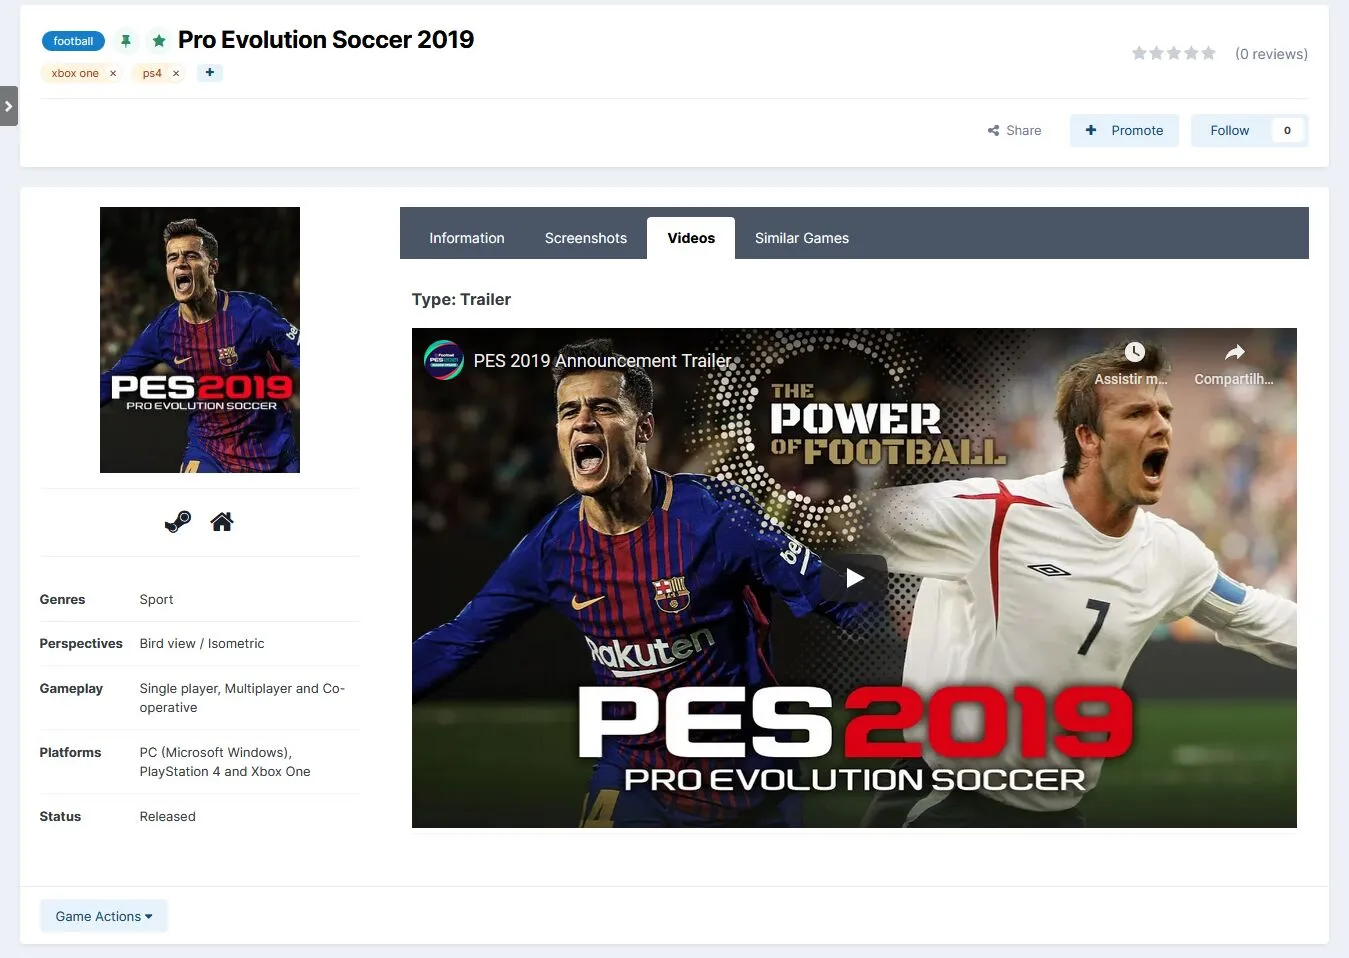
Task: Click the PES 2019 cover art thumbnail
Action: (200, 340)
